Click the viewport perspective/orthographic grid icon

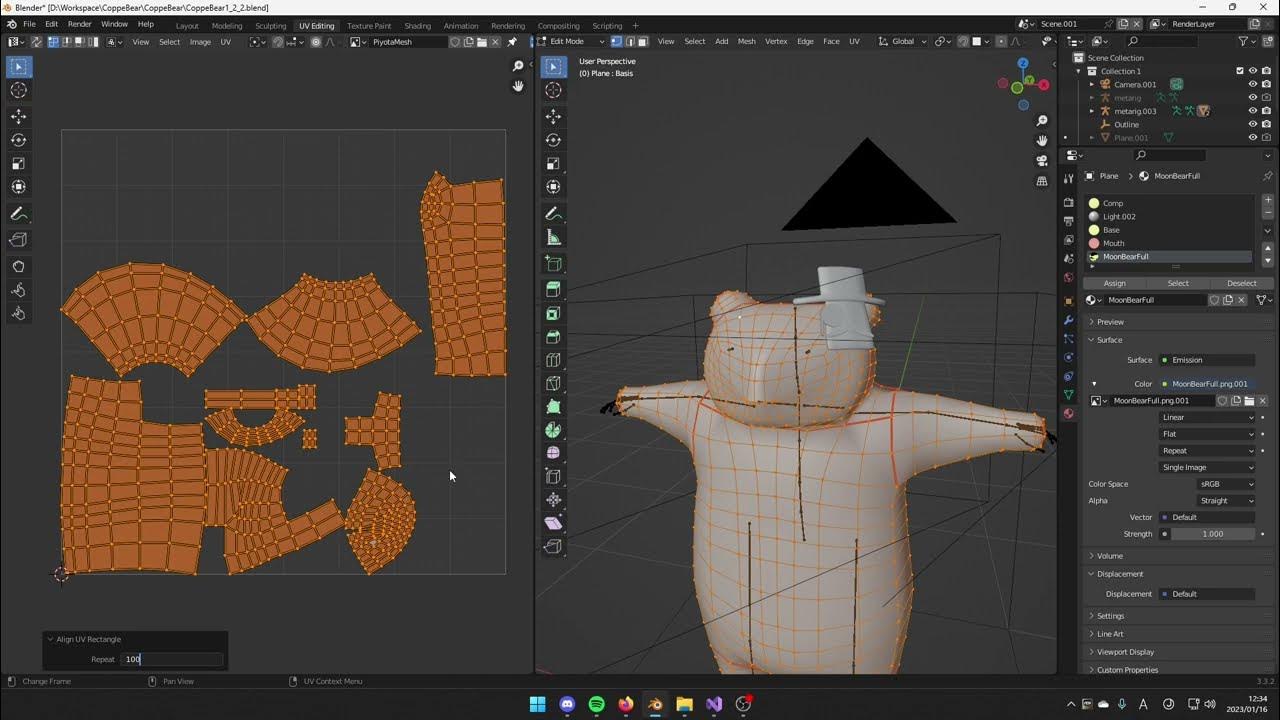1042,181
